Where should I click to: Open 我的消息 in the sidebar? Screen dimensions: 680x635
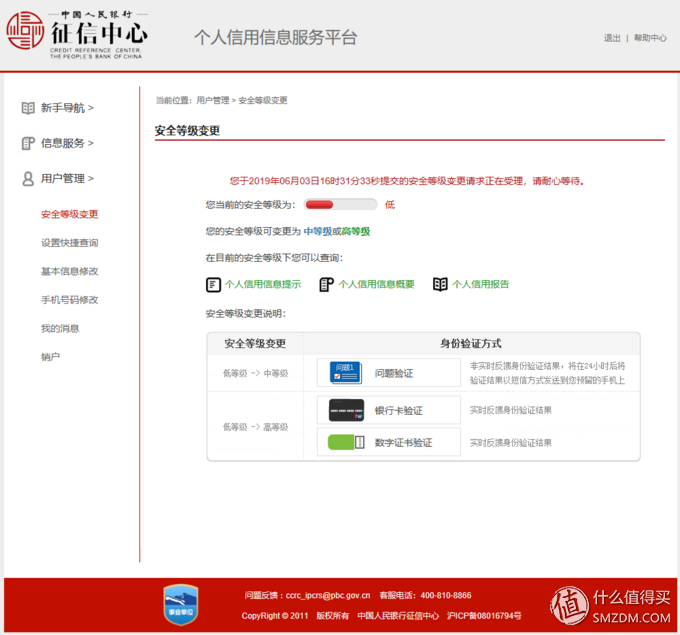click(x=60, y=328)
